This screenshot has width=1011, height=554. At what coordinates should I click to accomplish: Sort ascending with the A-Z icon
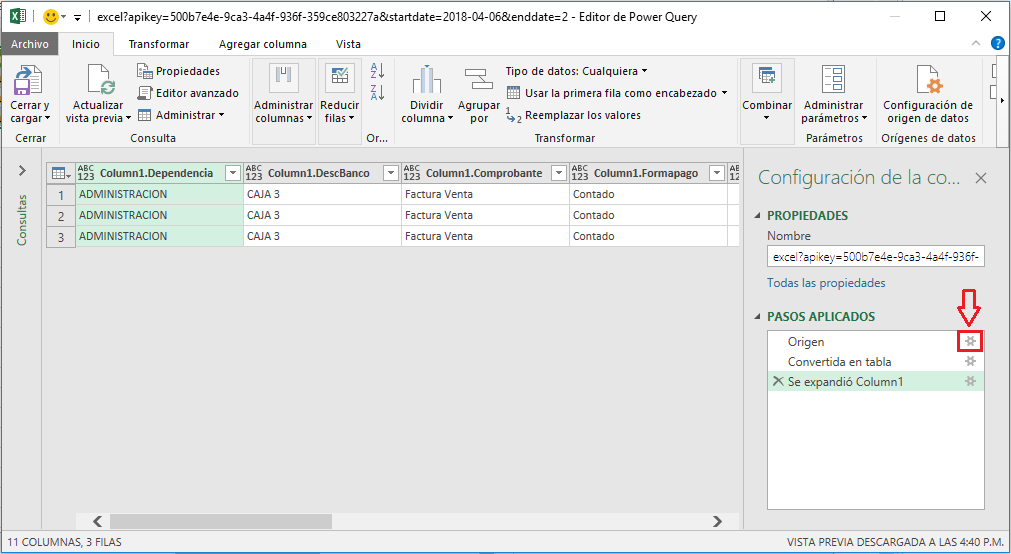coord(377,71)
